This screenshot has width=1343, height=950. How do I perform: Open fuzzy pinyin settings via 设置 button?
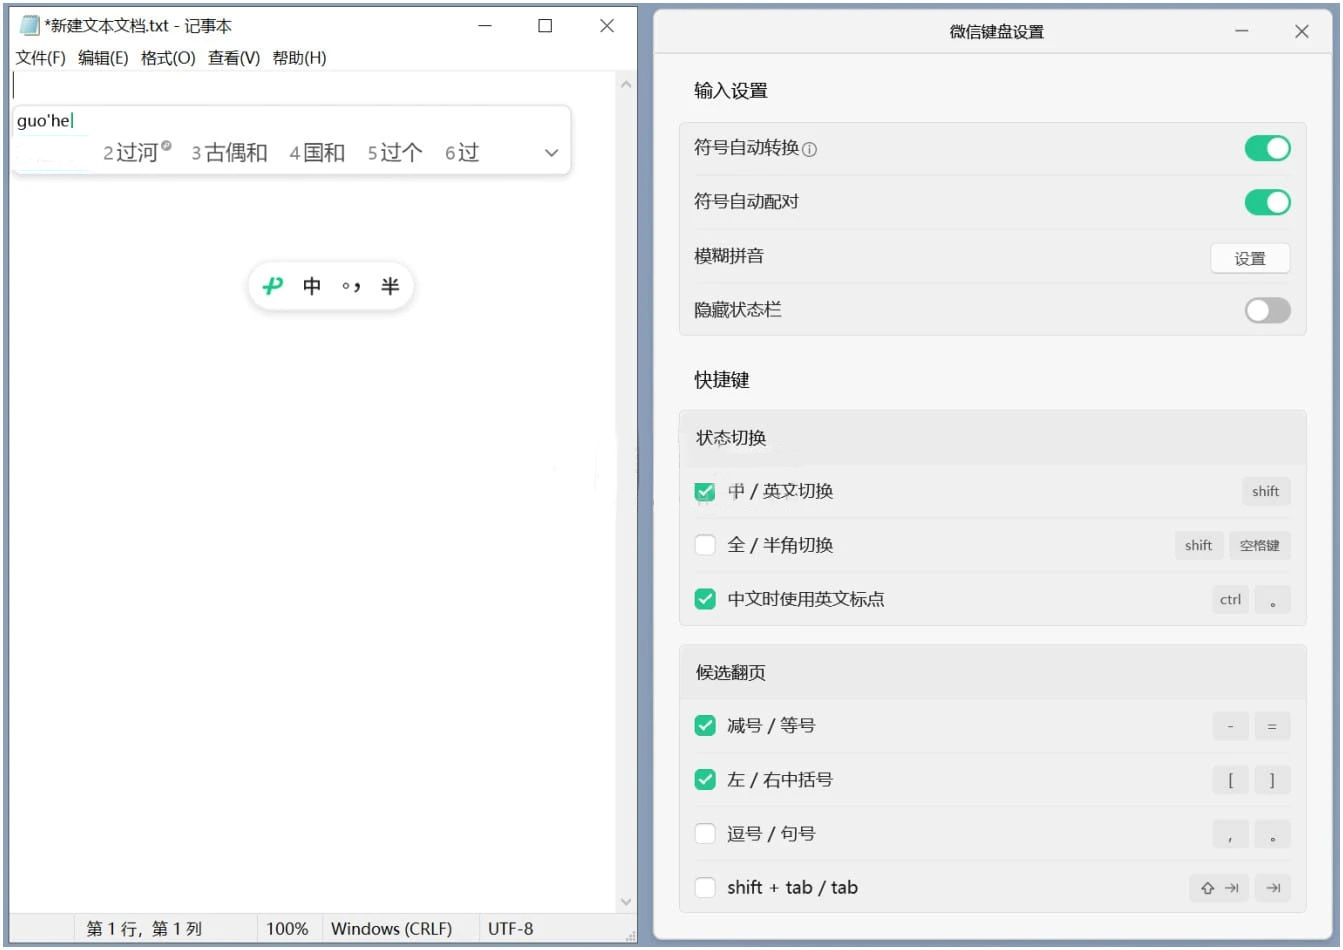[x=1250, y=258]
